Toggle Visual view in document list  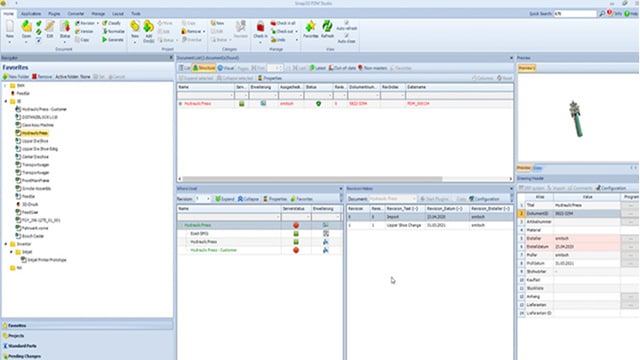coord(226,68)
